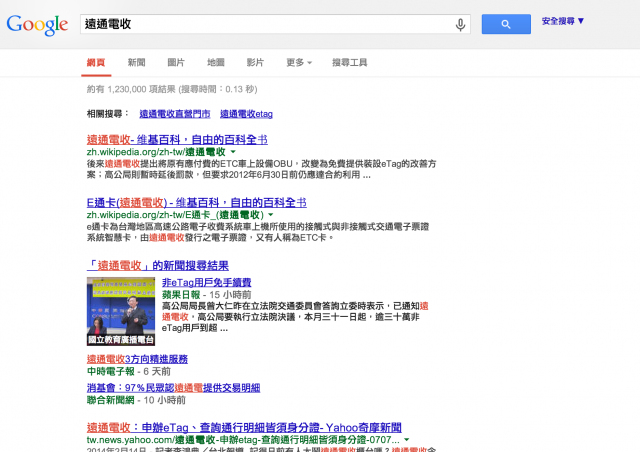Switch to the 圖片 tab
Image resolution: width=640 pixels, height=452 pixels.
(176, 62)
